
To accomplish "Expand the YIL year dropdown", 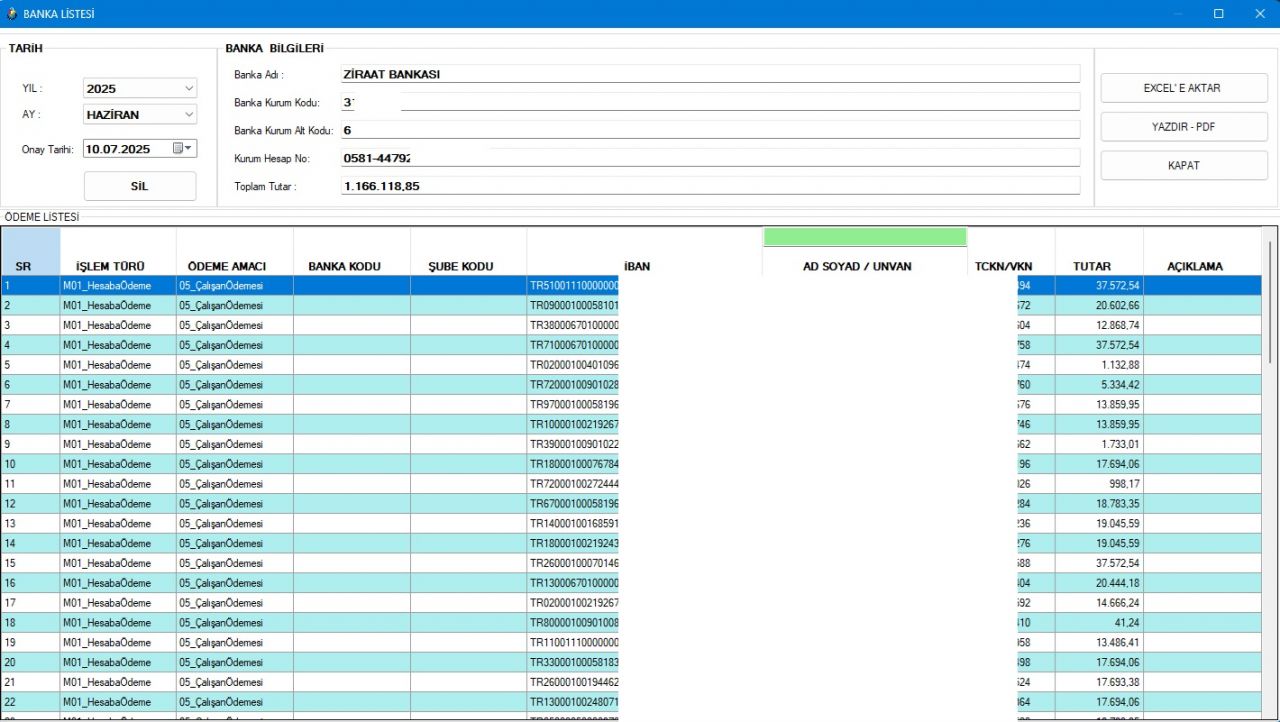I will (x=189, y=88).
